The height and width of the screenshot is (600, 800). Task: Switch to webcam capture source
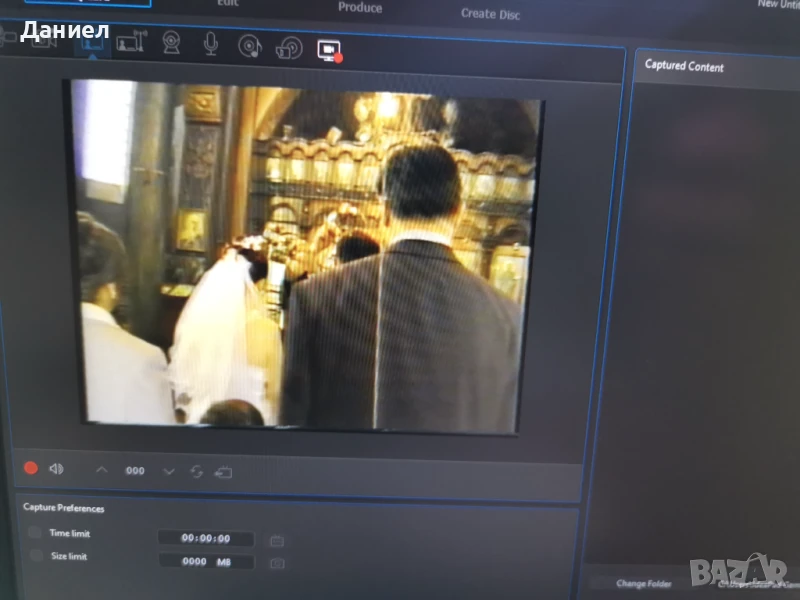click(x=171, y=43)
